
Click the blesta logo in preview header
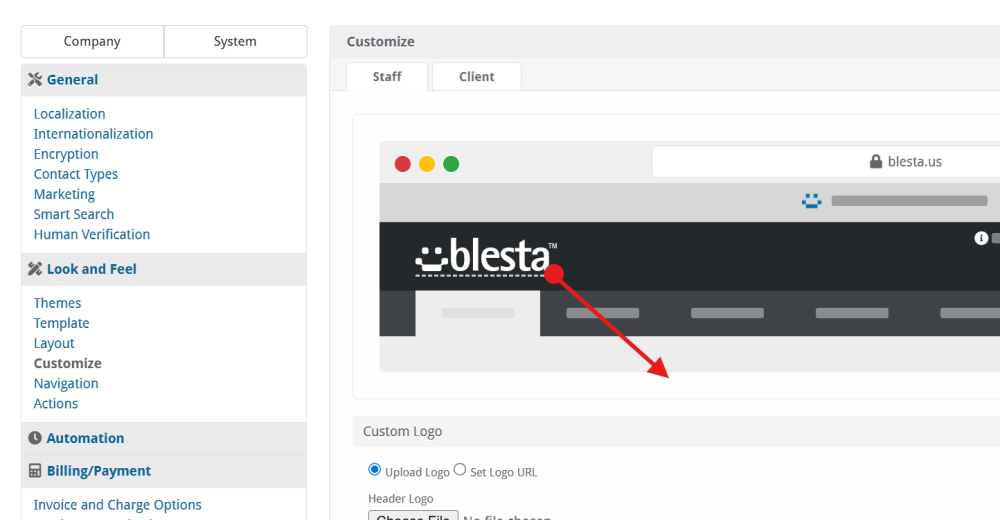(x=487, y=257)
